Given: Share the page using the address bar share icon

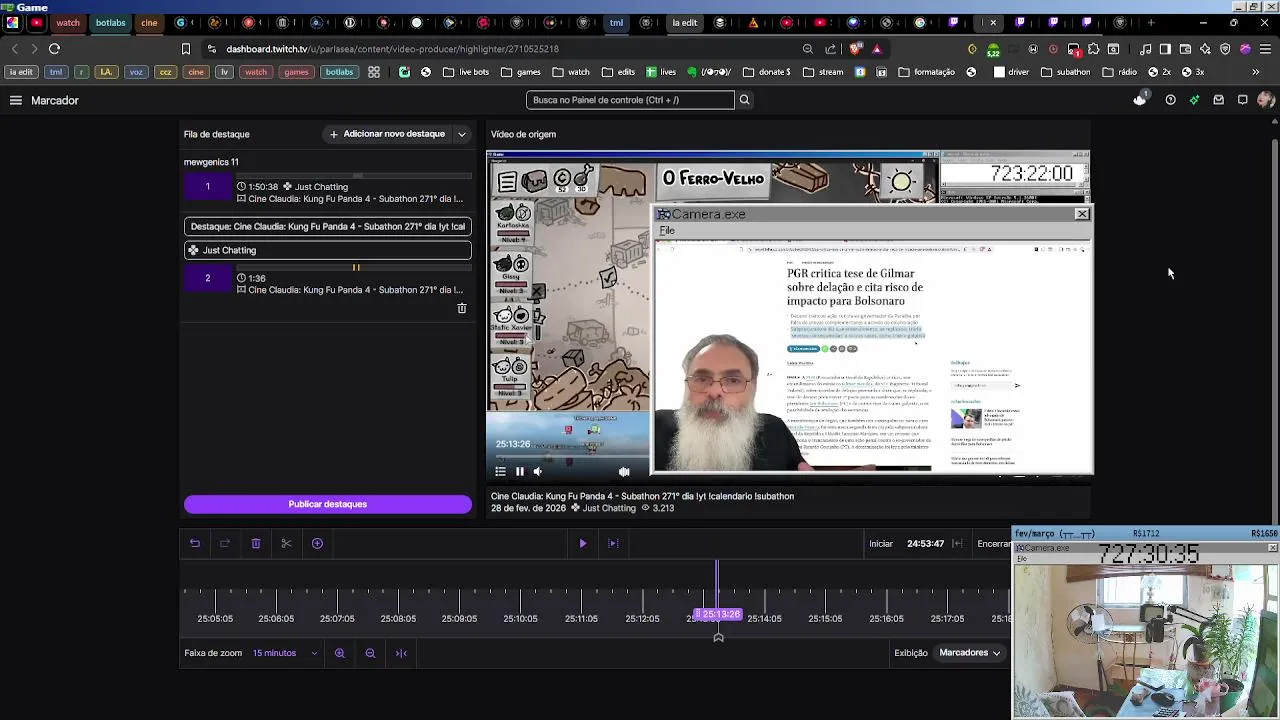Looking at the screenshot, I should 831,48.
